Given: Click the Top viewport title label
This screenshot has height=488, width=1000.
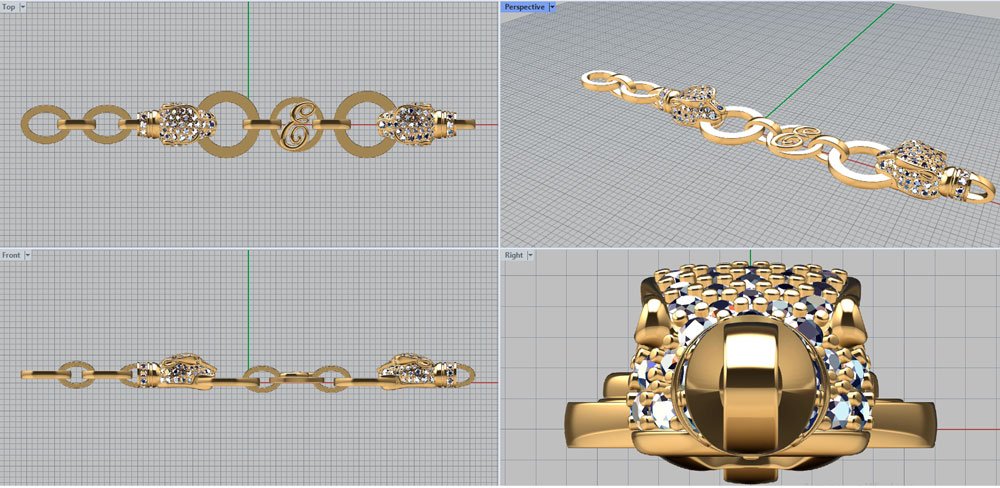Looking at the screenshot, I should (x=9, y=7).
